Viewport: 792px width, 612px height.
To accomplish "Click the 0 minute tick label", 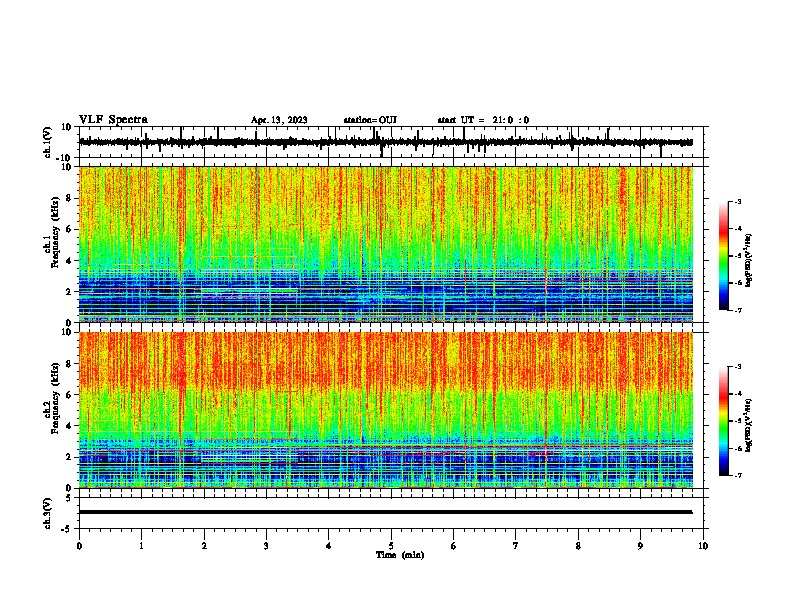I will [79, 546].
